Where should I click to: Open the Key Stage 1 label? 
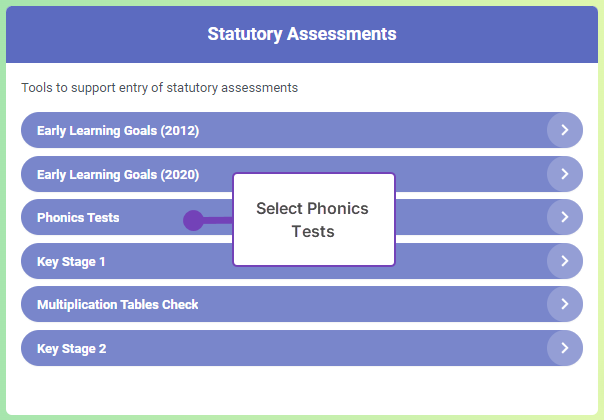tap(71, 262)
